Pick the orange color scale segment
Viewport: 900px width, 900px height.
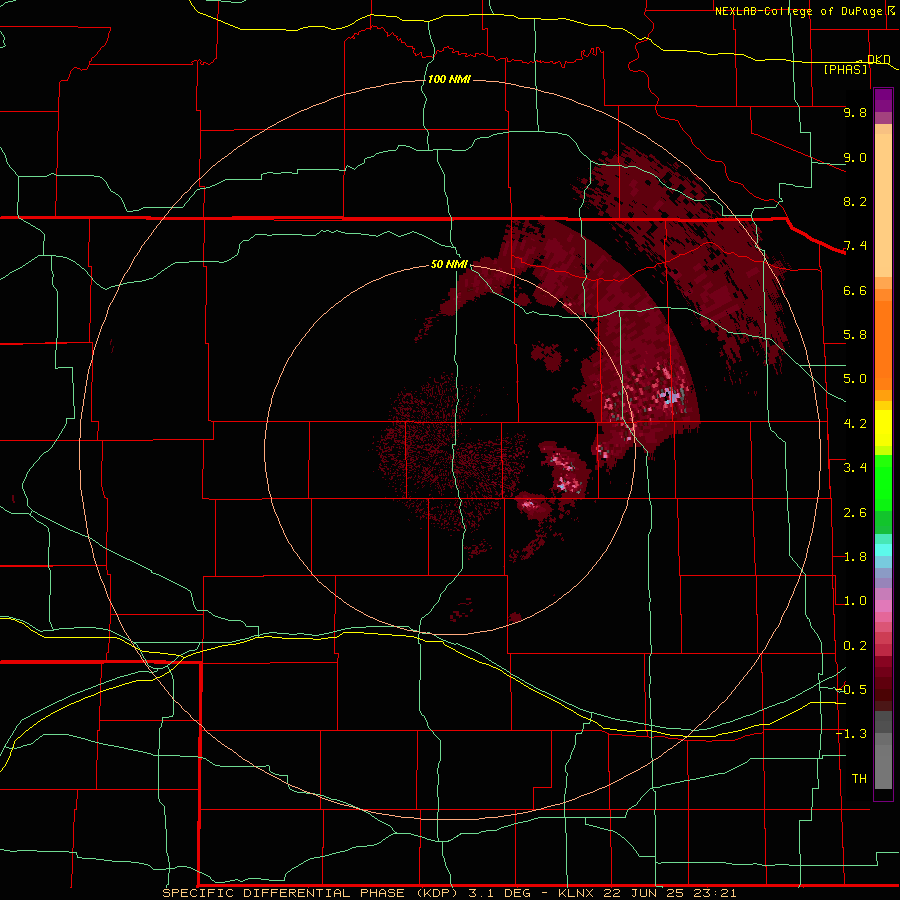(883, 345)
